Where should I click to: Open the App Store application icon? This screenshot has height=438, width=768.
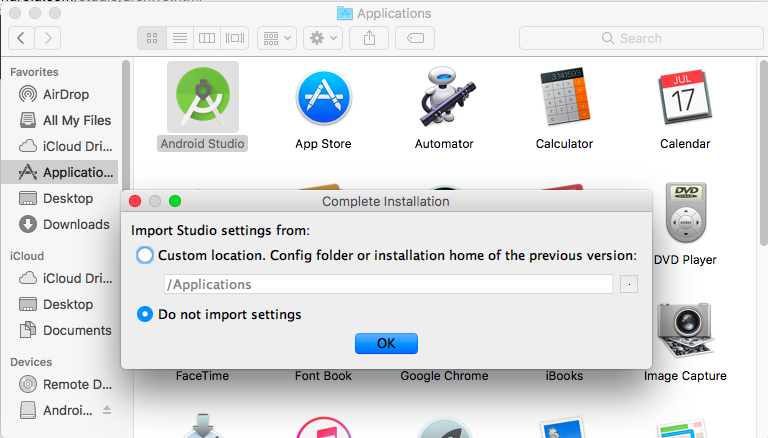pos(323,97)
